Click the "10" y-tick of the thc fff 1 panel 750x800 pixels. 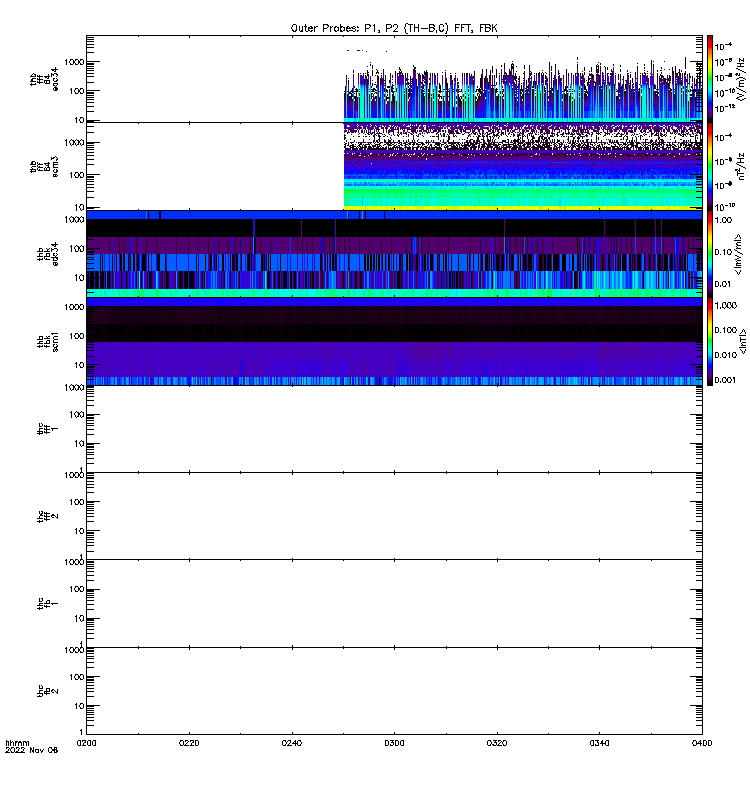79,443
